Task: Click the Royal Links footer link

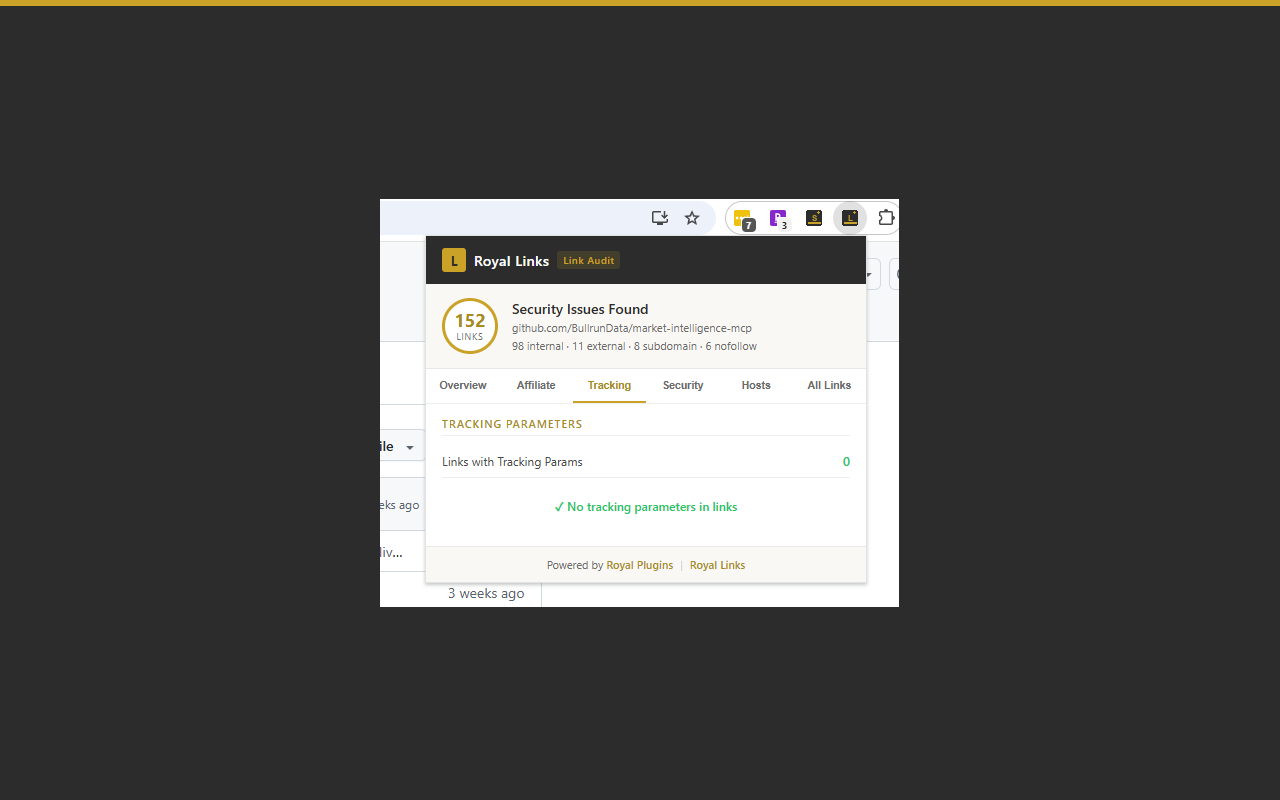Action: tap(717, 565)
